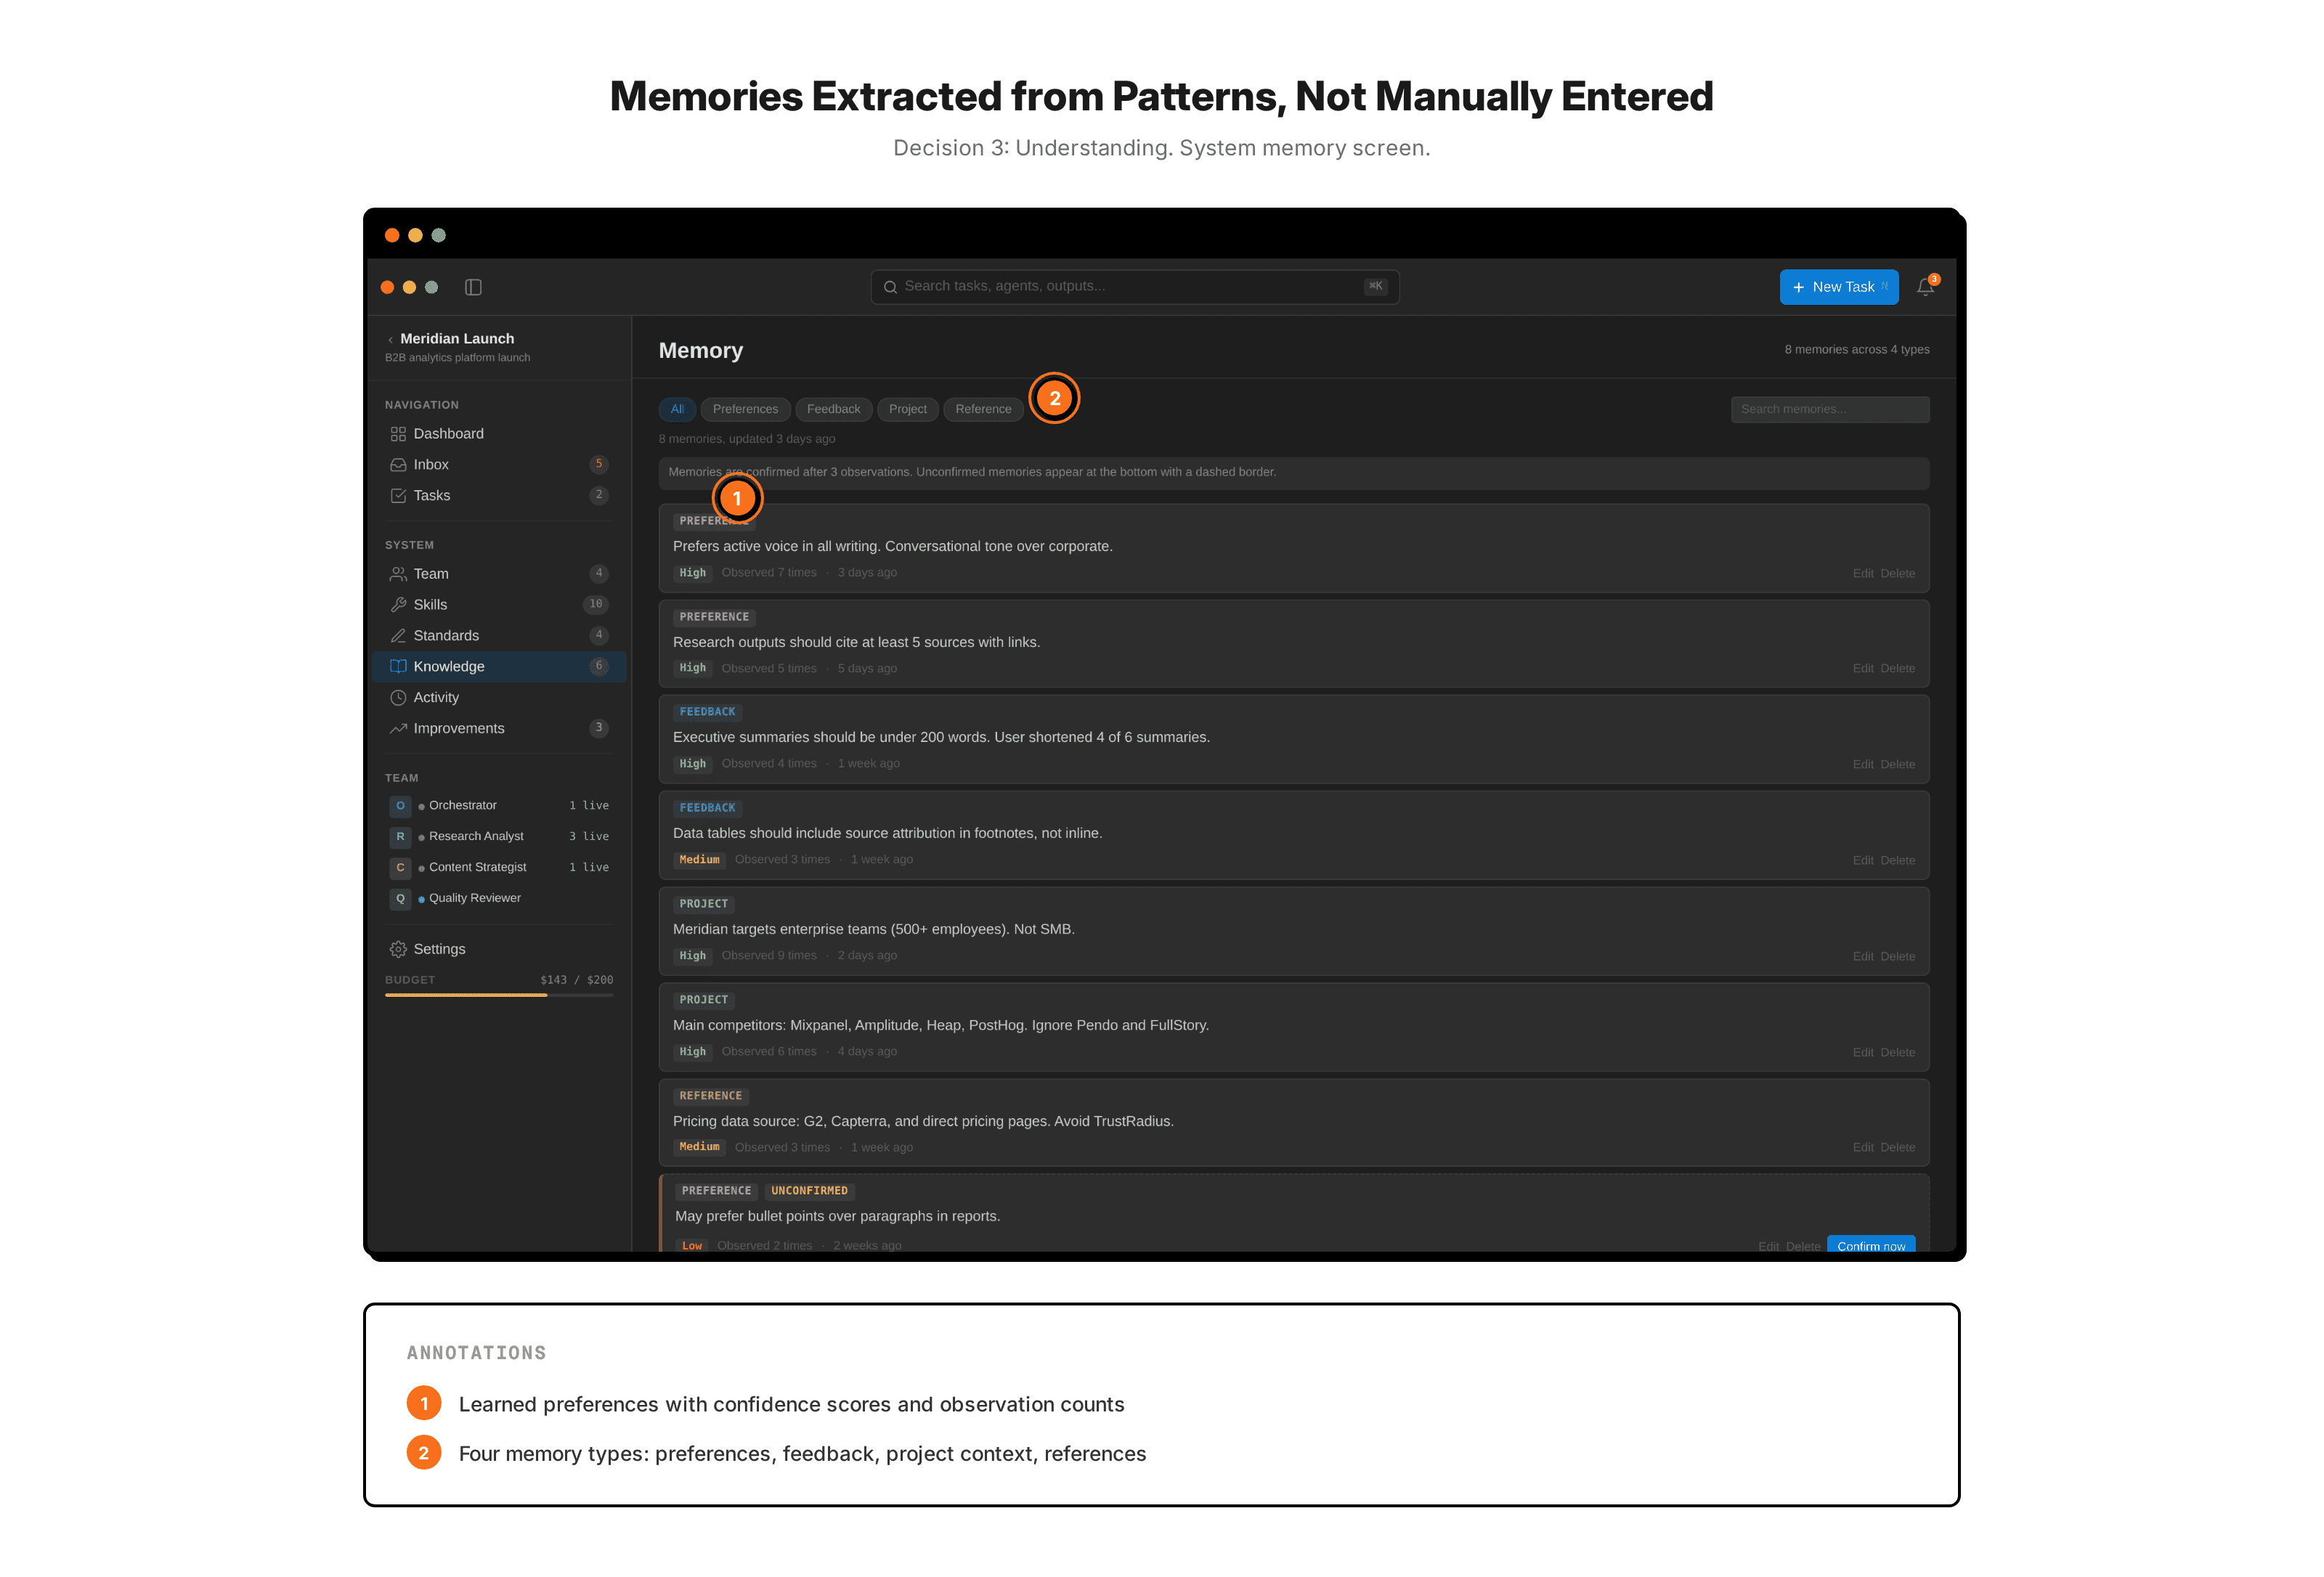The image size is (2324, 1577).
Task: Confirm the unconfirmed bullet points memory
Action: (1870, 1245)
